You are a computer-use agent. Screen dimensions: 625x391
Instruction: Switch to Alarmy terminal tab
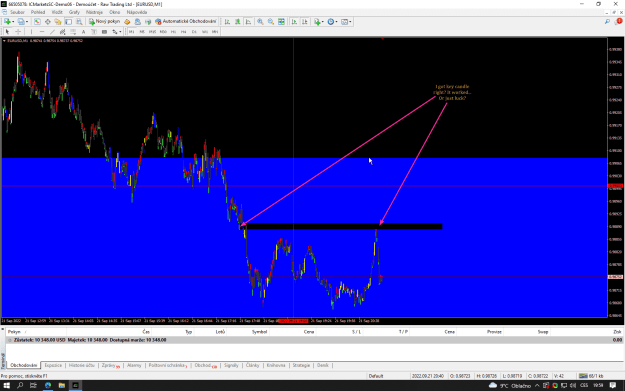click(134, 365)
